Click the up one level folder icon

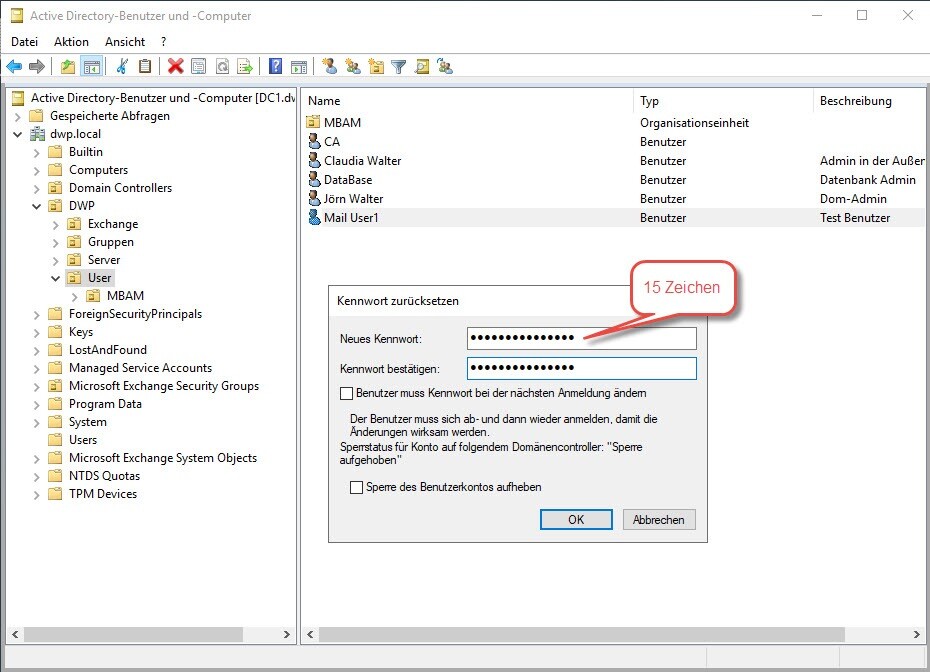pyautogui.click(x=68, y=67)
